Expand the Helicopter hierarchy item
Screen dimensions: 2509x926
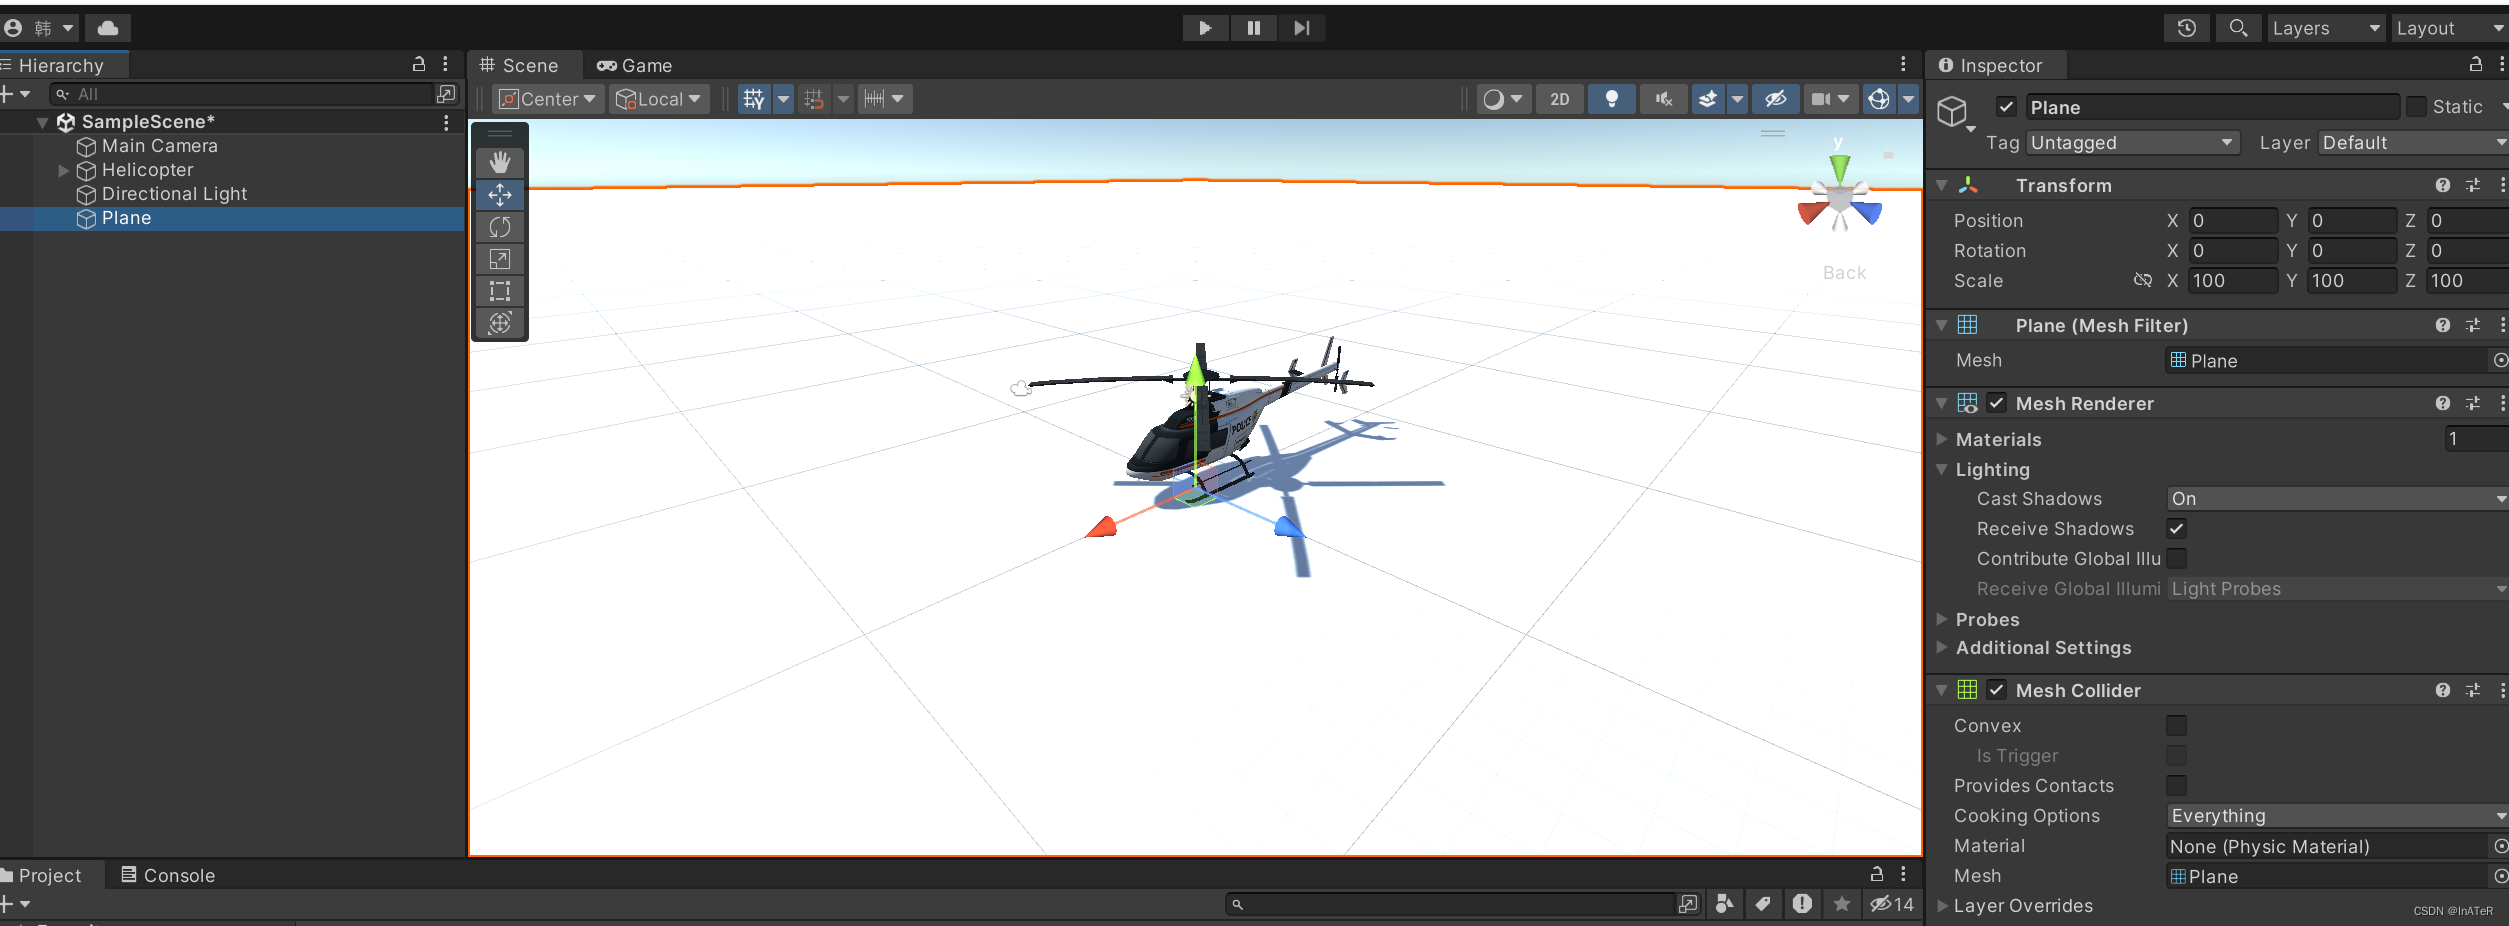(63, 170)
